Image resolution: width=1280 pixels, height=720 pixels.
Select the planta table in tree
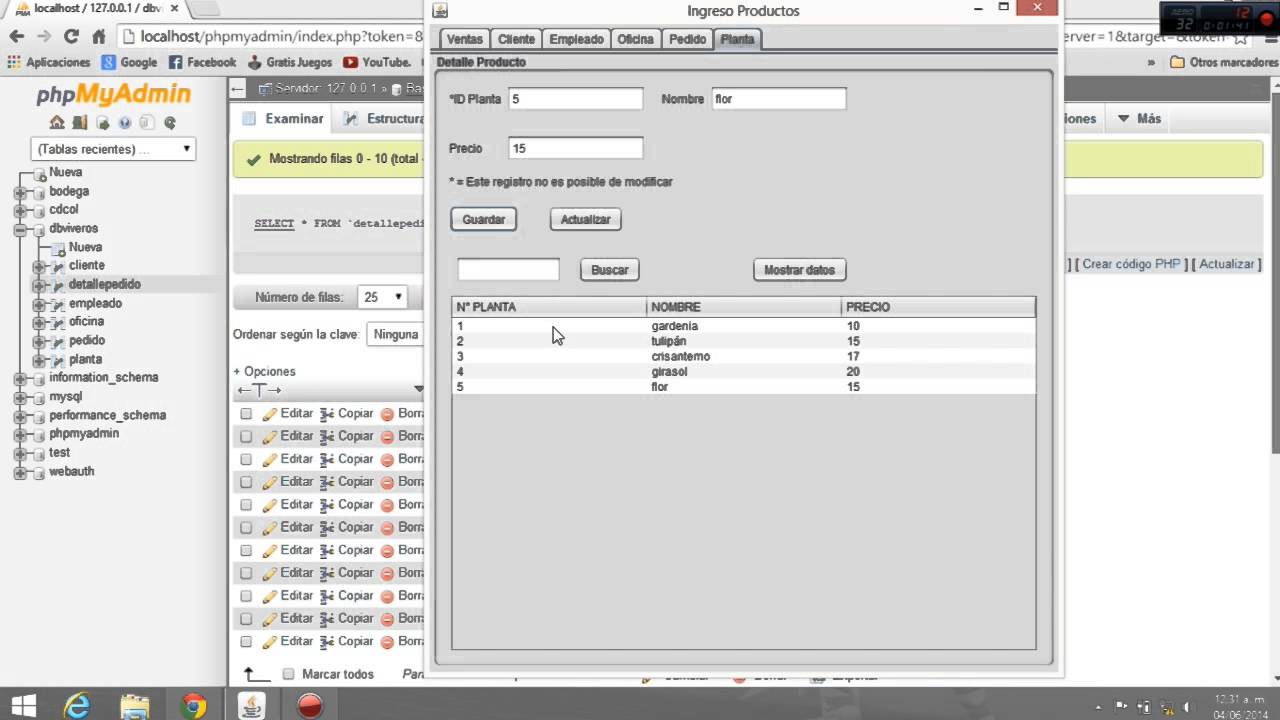85,359
